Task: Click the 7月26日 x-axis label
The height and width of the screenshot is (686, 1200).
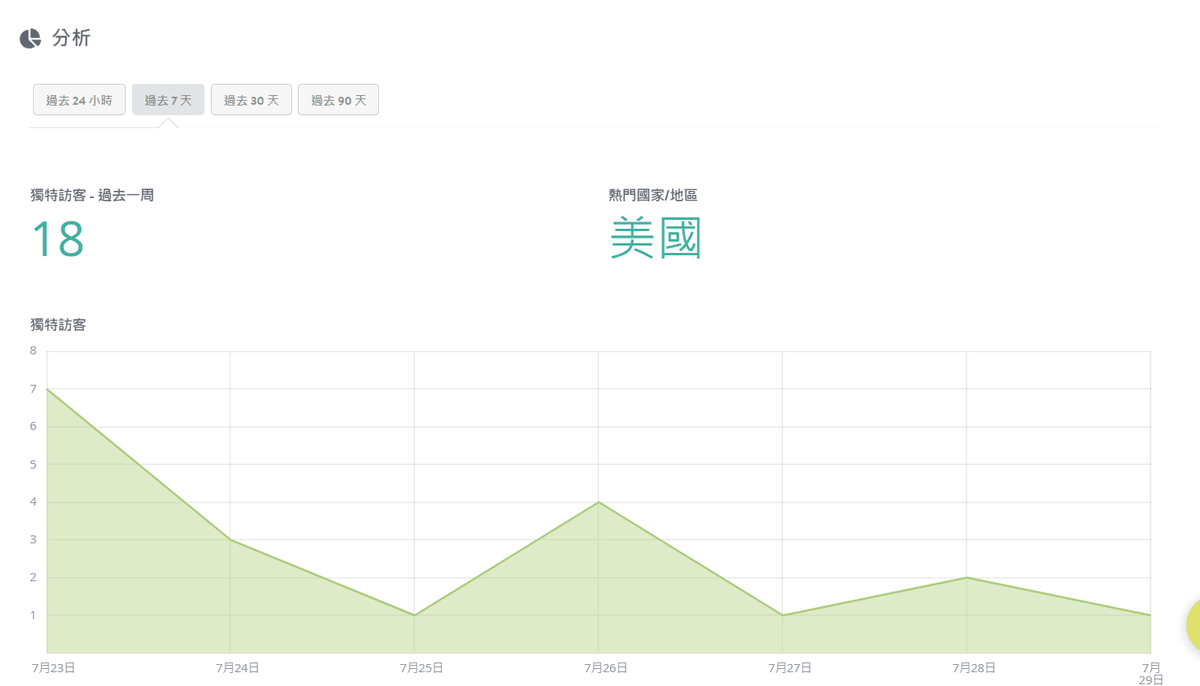Action: point(605,667)
